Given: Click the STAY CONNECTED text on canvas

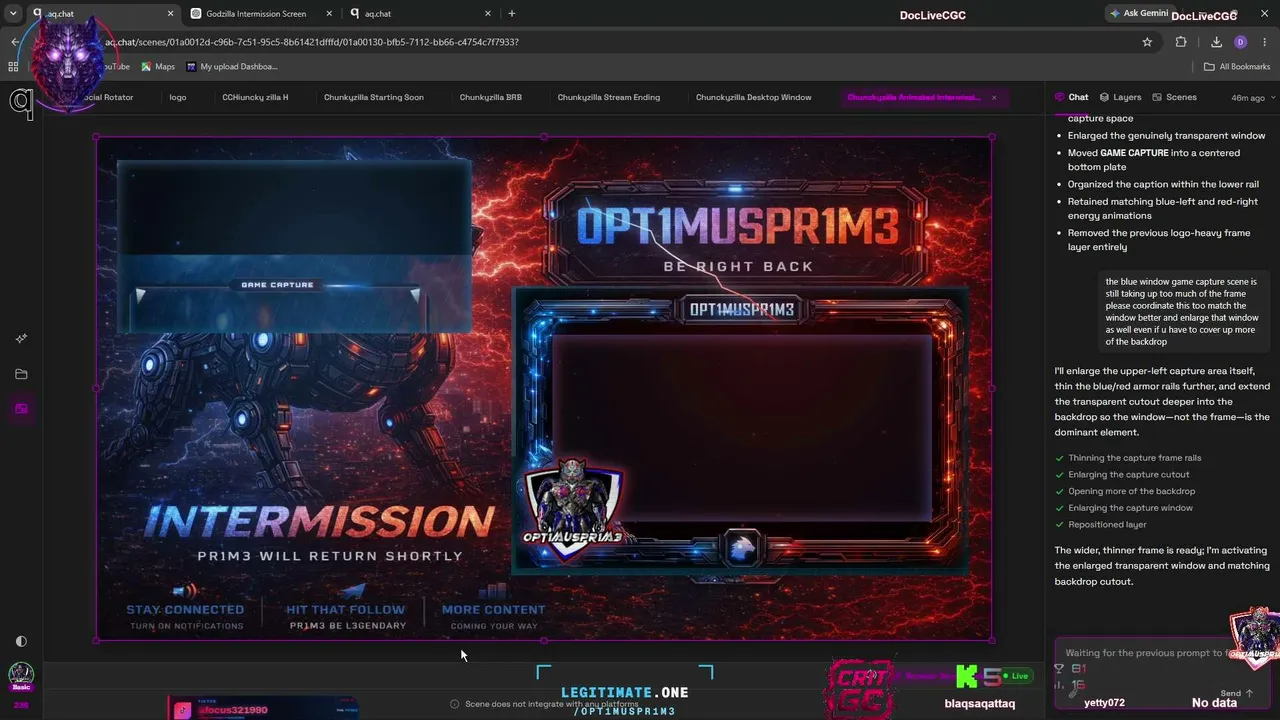Looking at the screenshot, I should (x=185, y=609).
